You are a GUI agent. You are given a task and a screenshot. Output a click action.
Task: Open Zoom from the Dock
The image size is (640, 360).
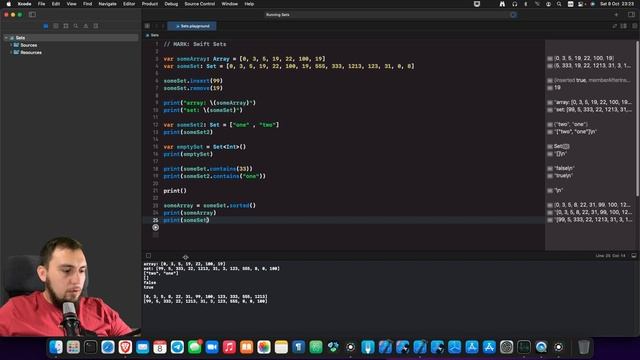pos(212,347)
